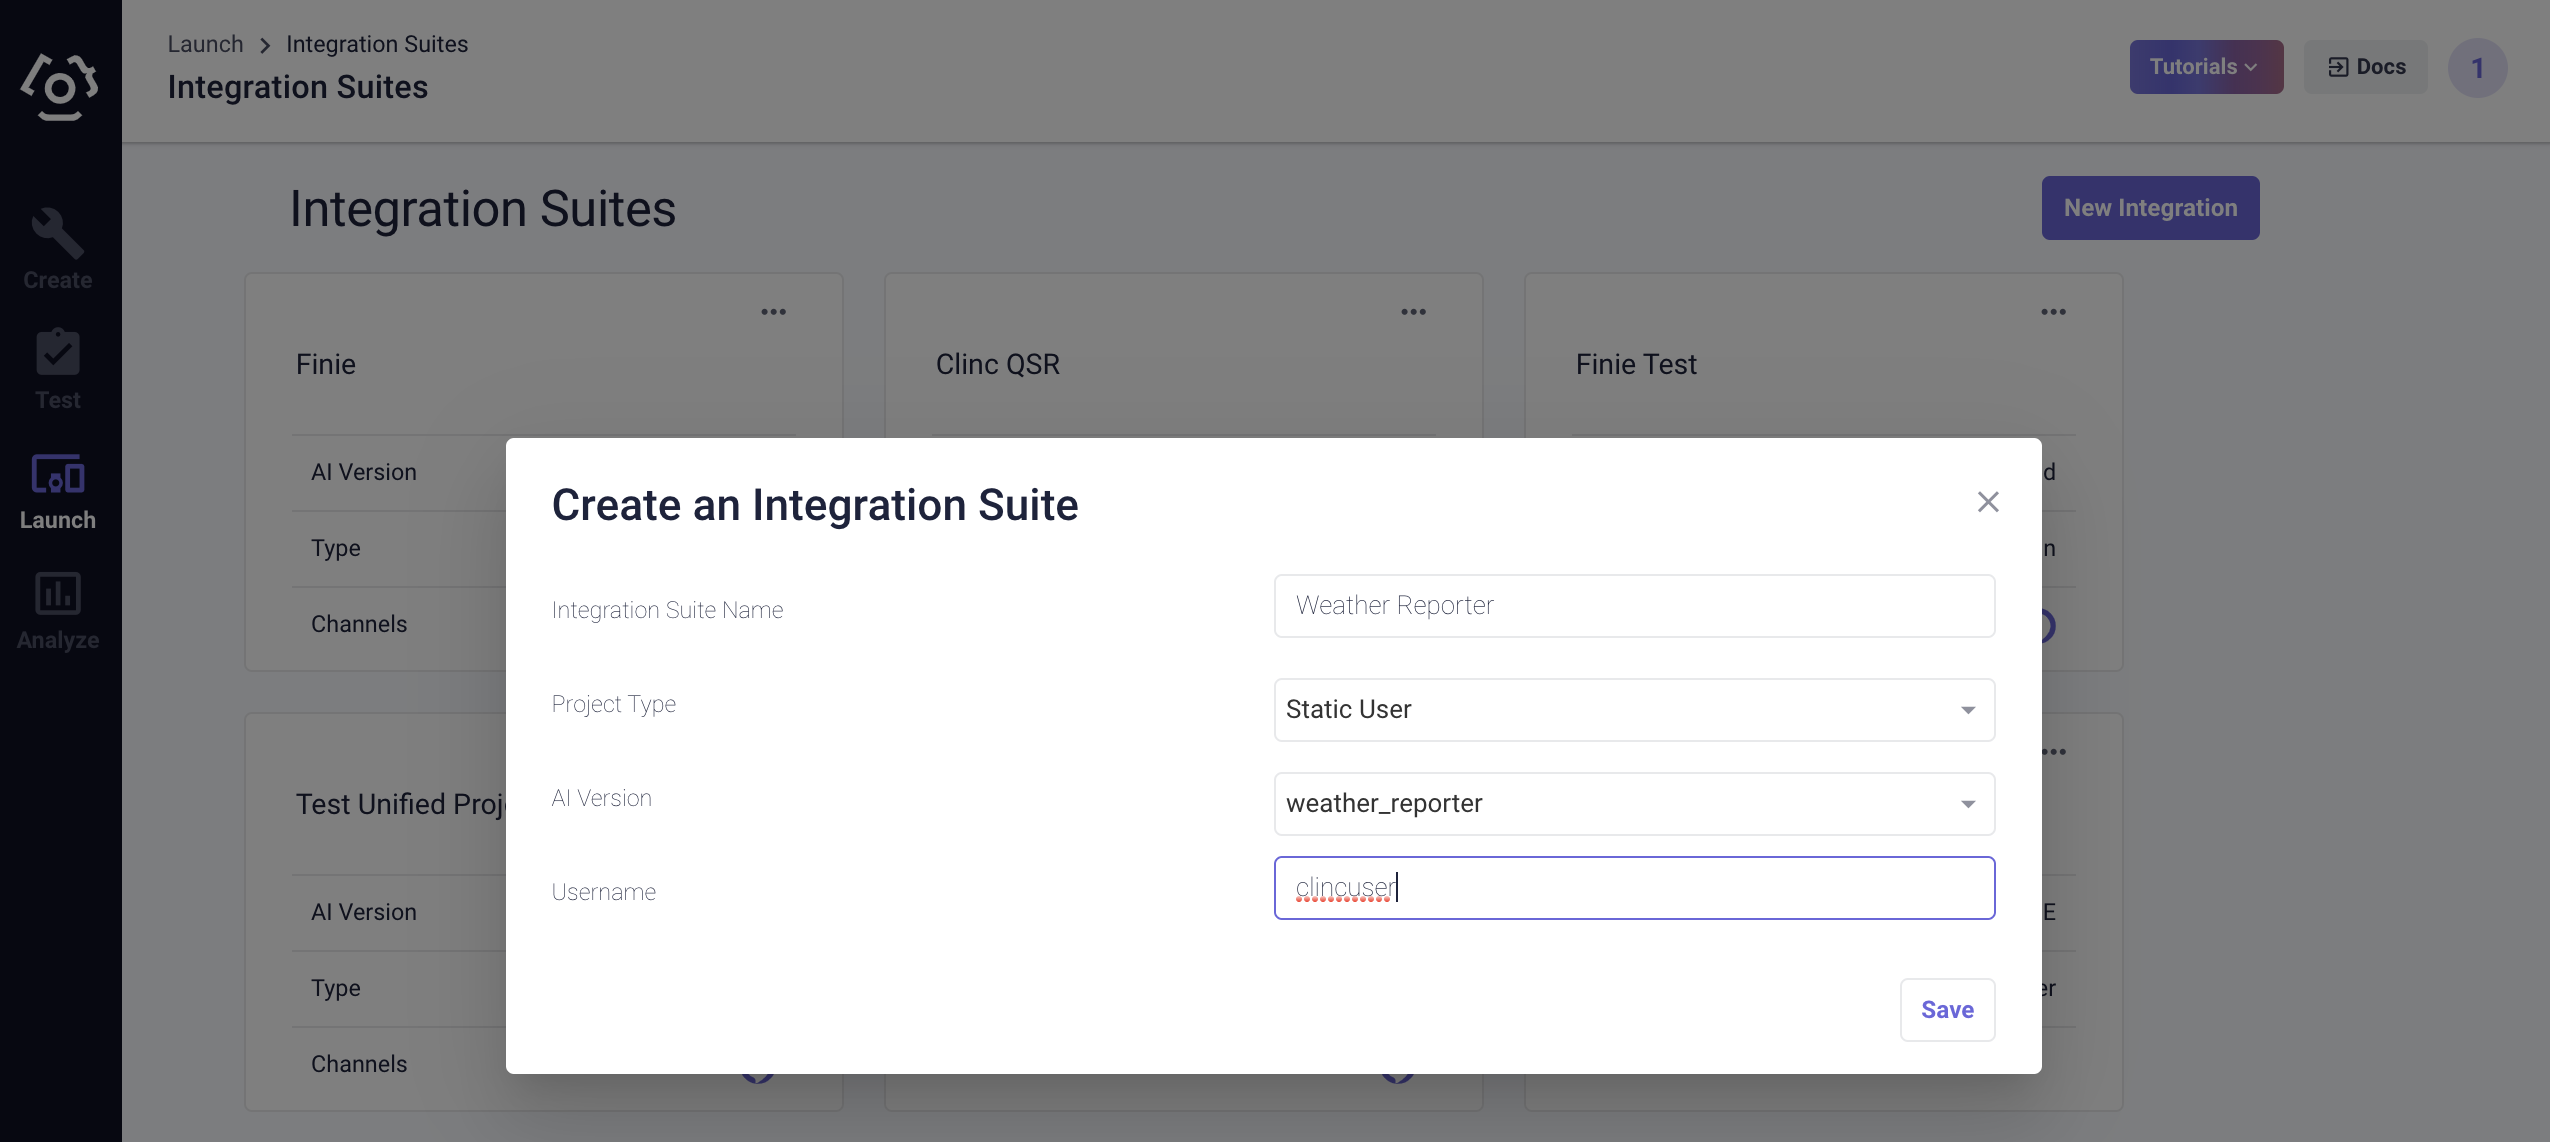Screen dimensions: 2550x1142
Task: Toggle the Finie Test suite options
Action: click(x=2052, y=311)
